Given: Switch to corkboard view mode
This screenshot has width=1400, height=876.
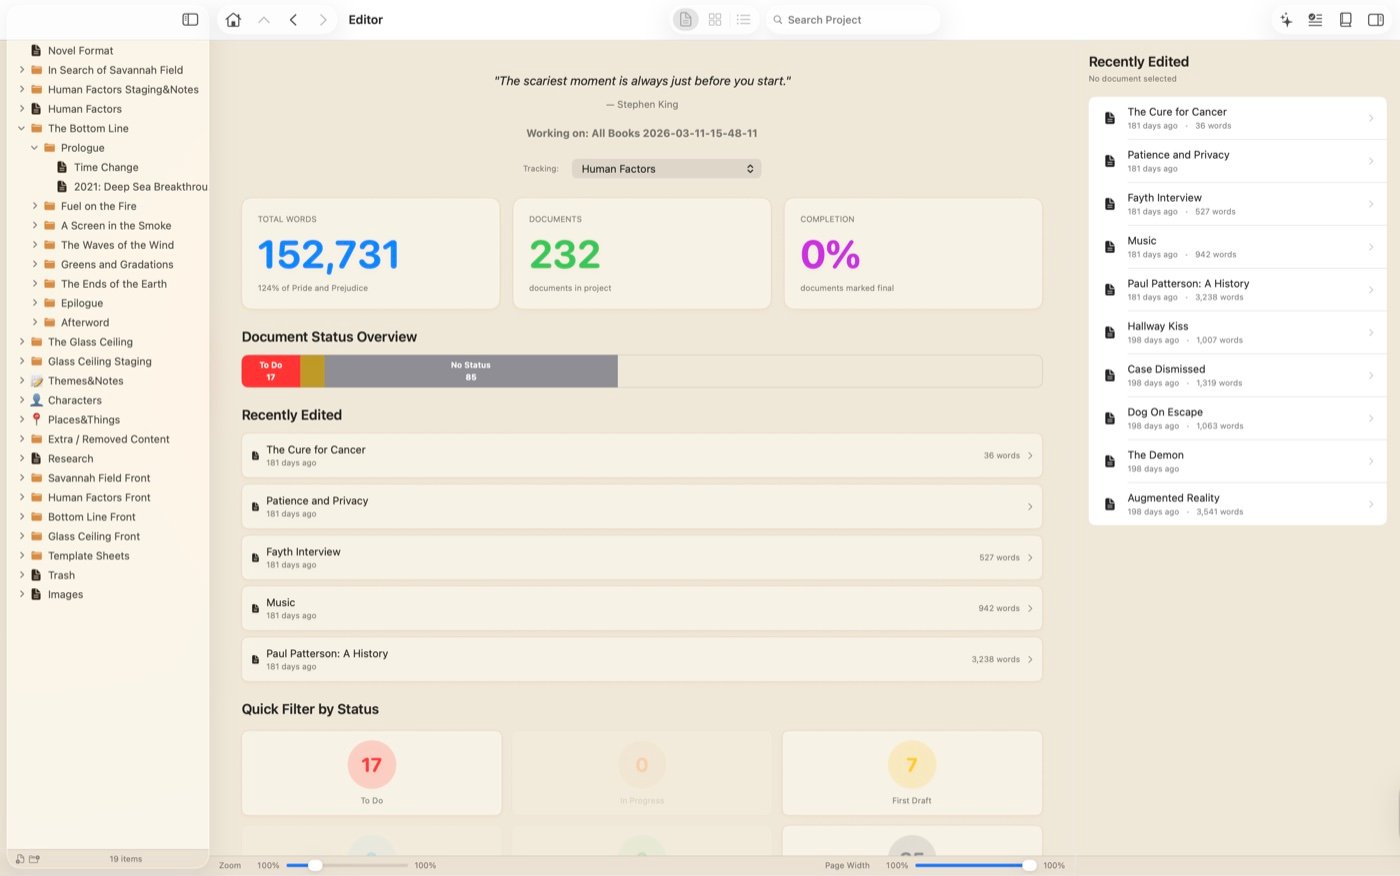Looking at the screenshot, I should [714, 19].
